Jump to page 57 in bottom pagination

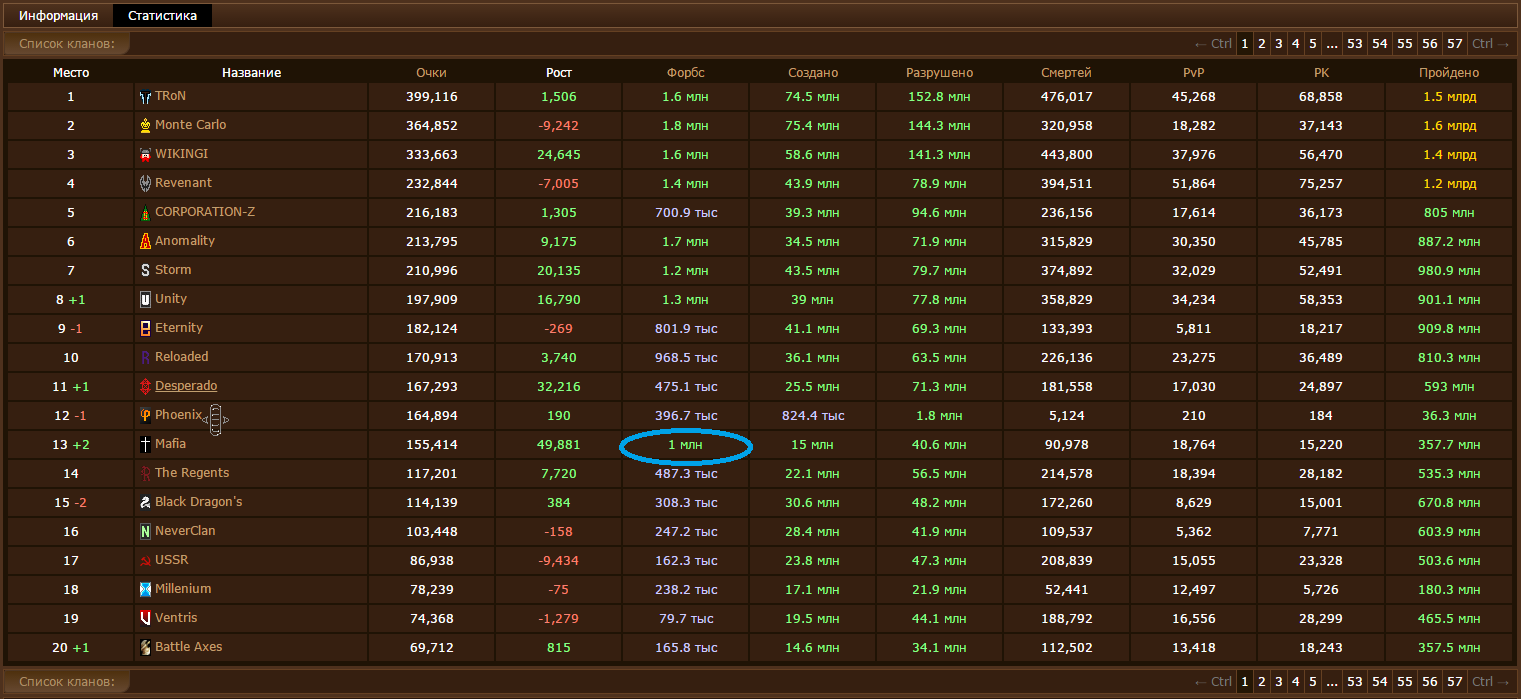(x=1455, y=682)
